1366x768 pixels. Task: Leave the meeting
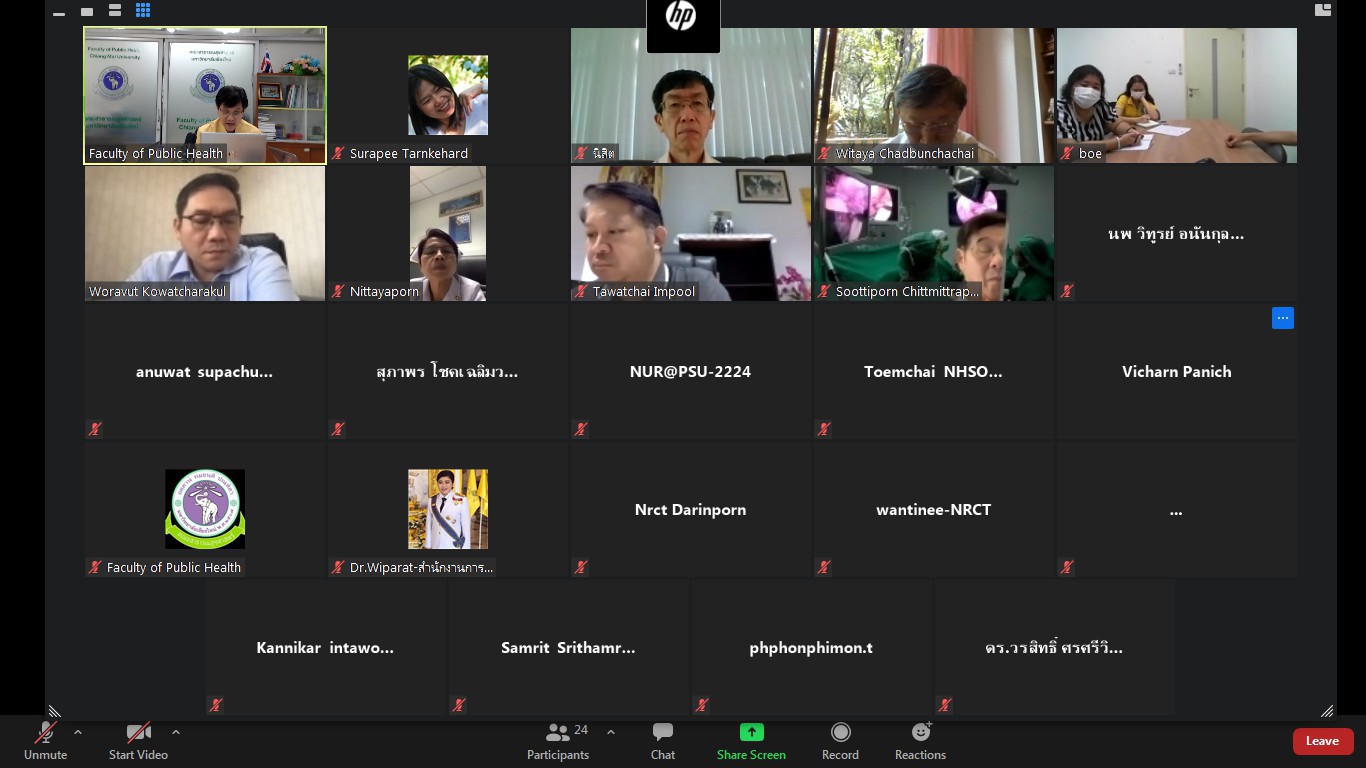click(x=1323, y=741)
